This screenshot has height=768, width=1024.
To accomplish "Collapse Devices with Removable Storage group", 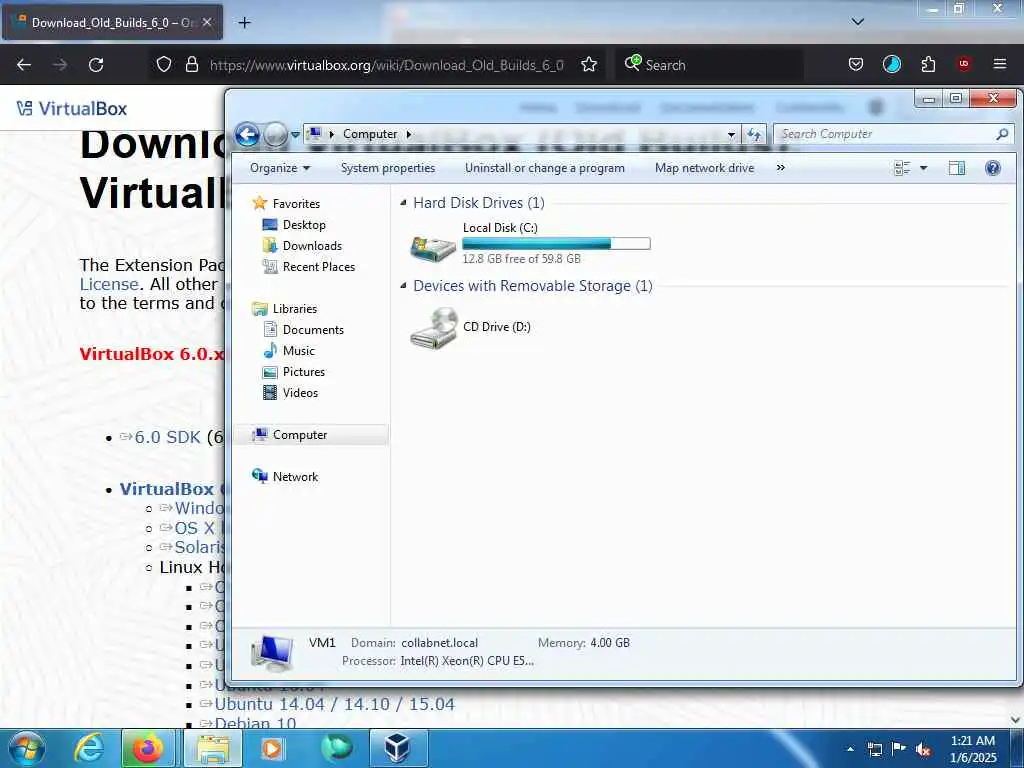I will 404,285.
